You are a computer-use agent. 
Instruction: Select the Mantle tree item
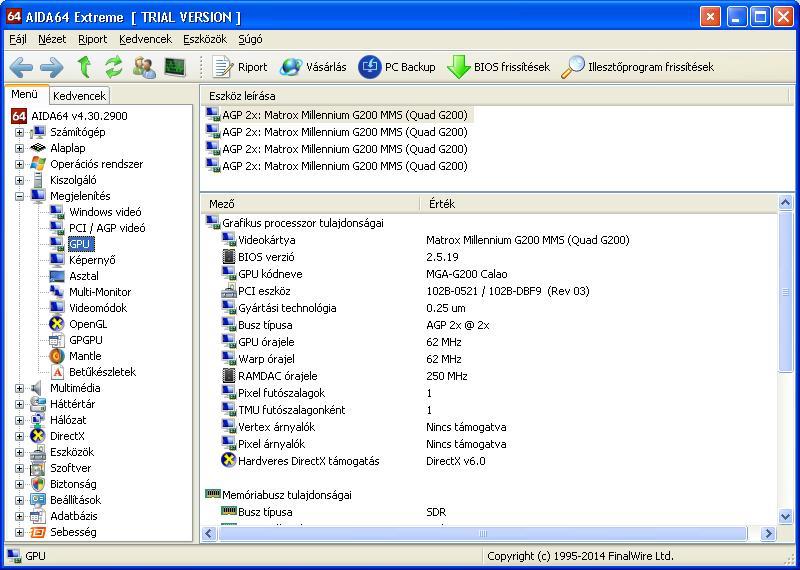coord(85,356)
